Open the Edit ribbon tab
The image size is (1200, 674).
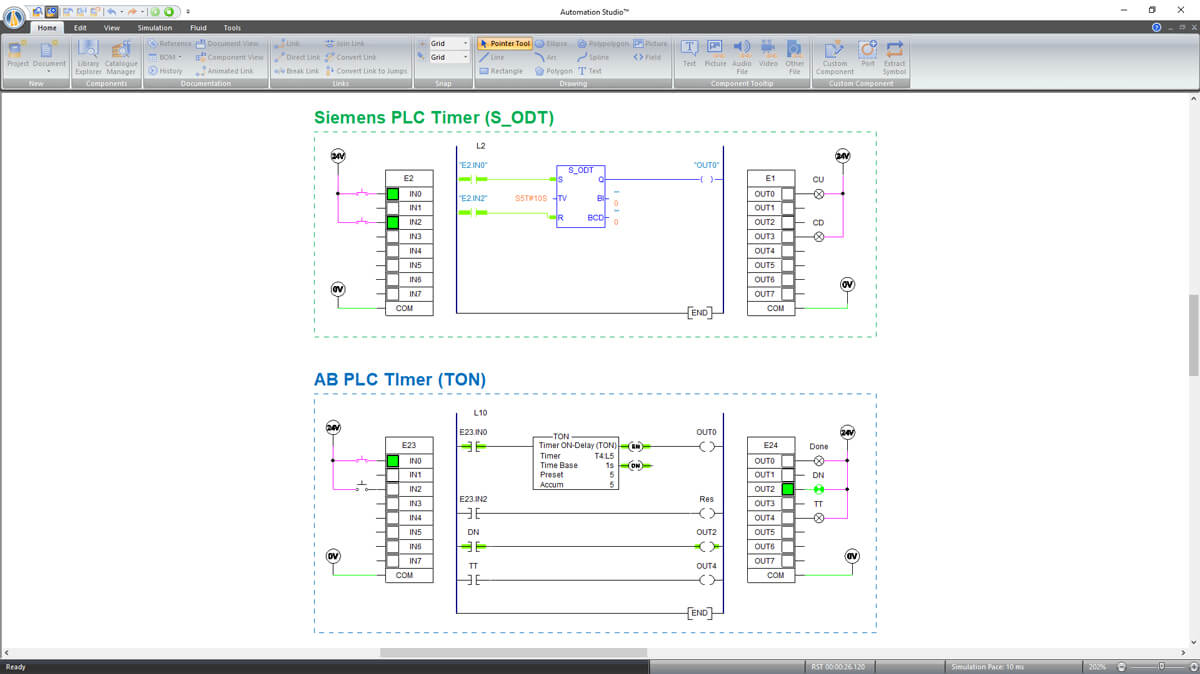pyautogui.click(x=80, y=28)
